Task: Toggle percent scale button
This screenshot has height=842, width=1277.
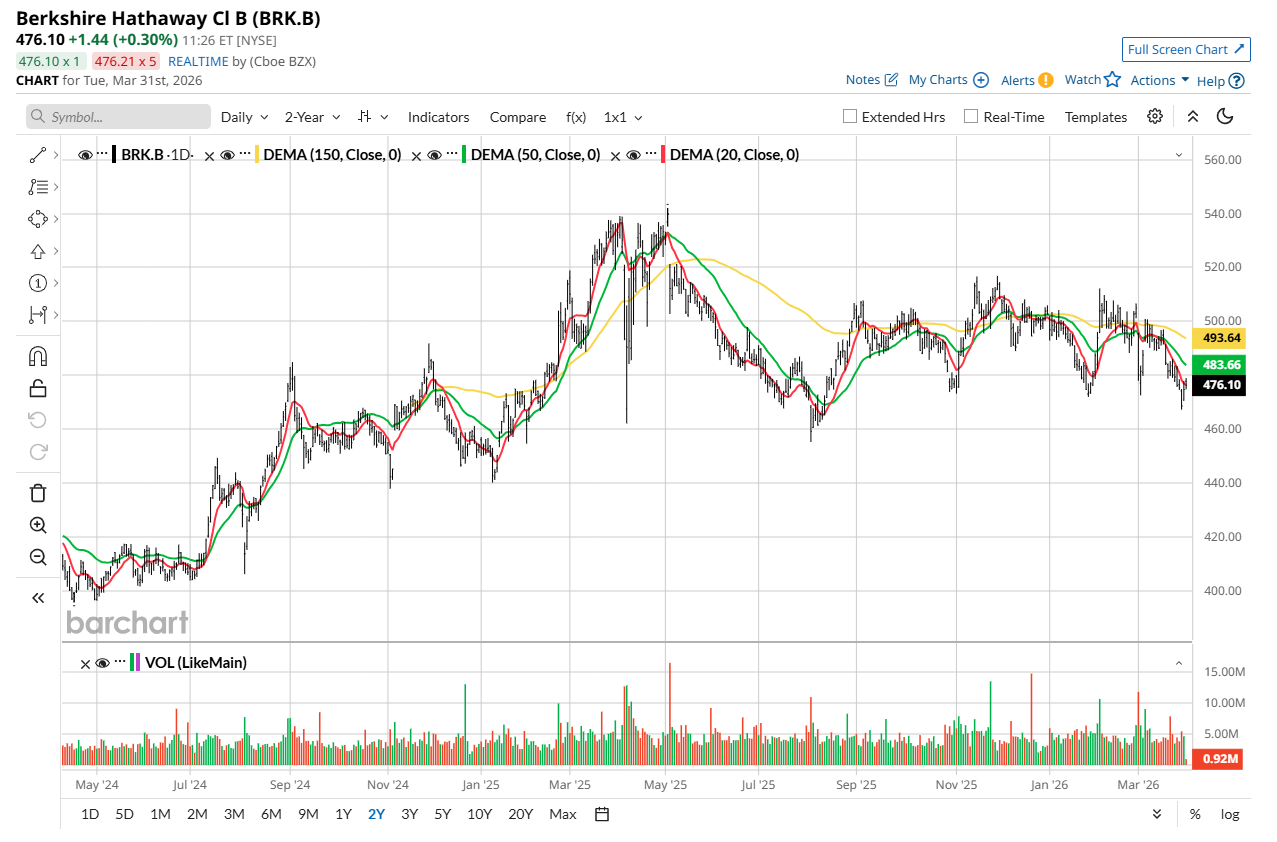Action: tap(1195, 814)
